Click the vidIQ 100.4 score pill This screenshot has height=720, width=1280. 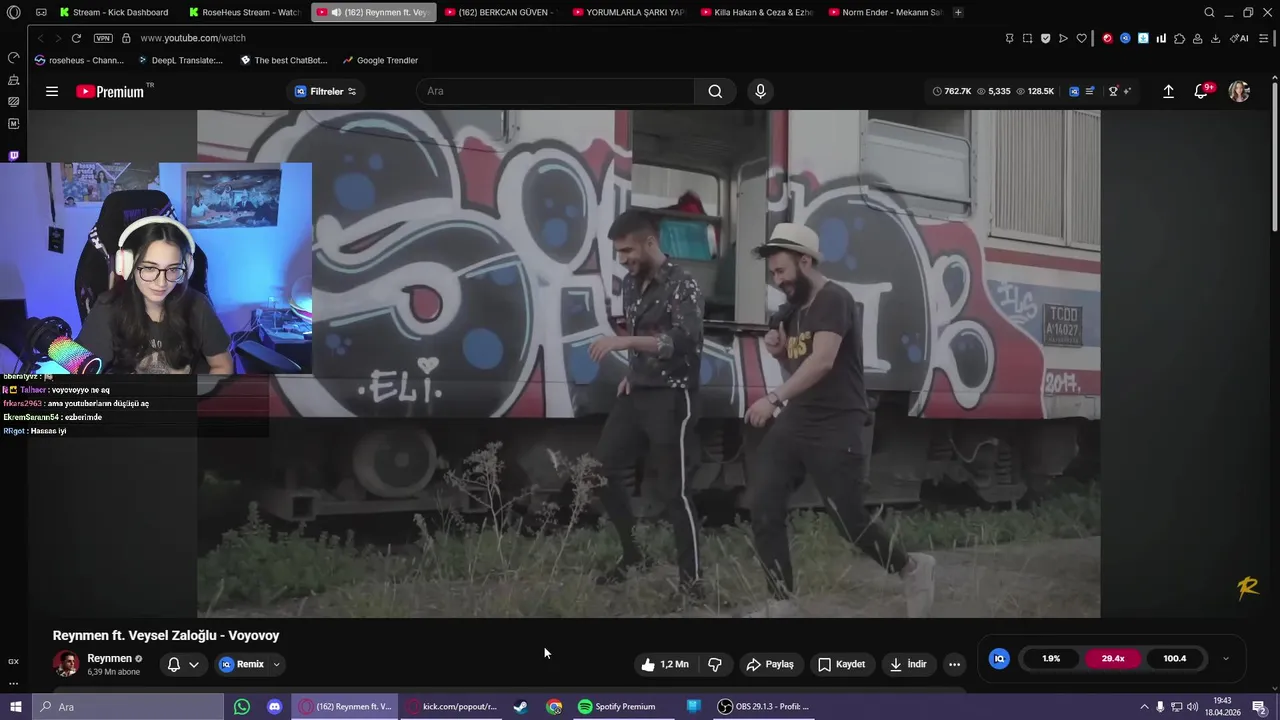point(1174,658)
